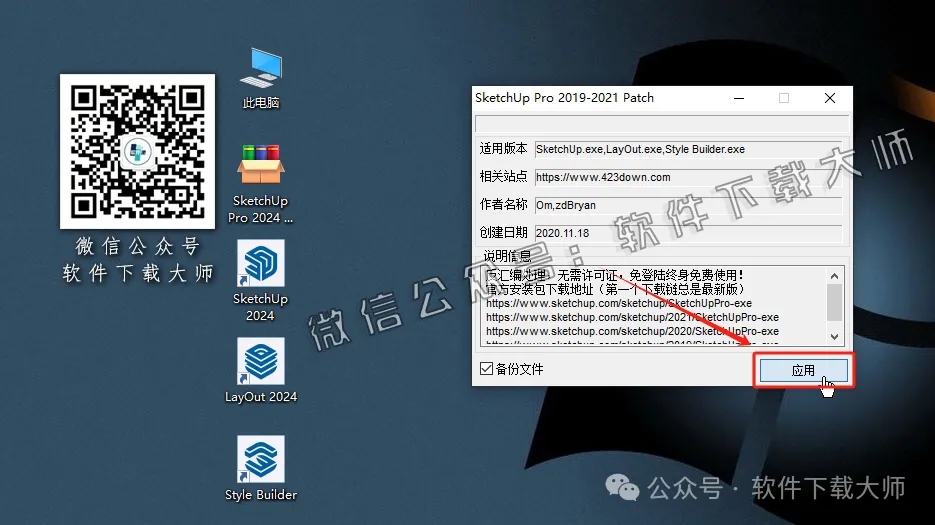935x525 pixels.
Task: Click the QR code image on desktop
Action: [137, 151]
